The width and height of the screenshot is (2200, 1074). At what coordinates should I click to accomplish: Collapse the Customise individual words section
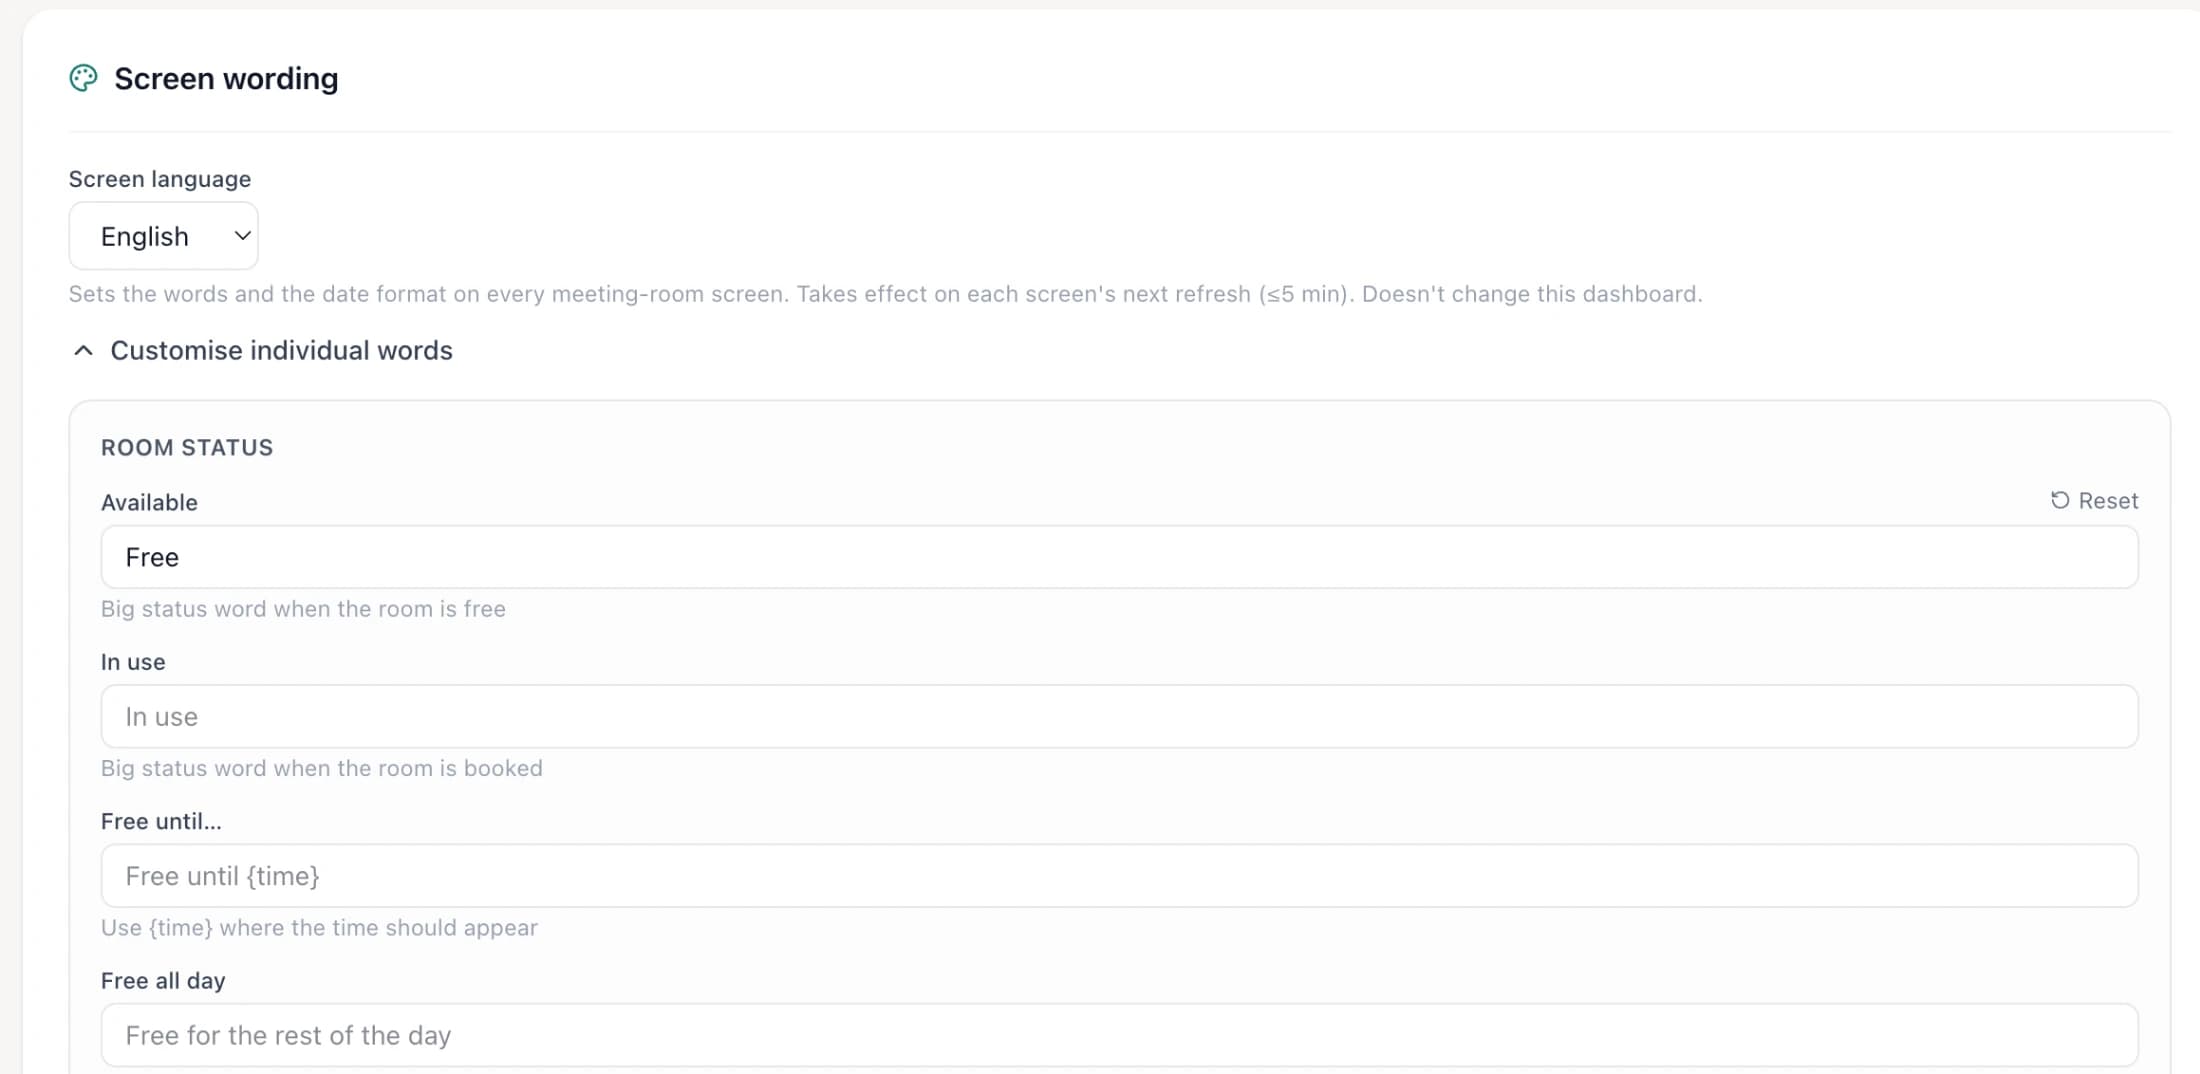point(261,350)
